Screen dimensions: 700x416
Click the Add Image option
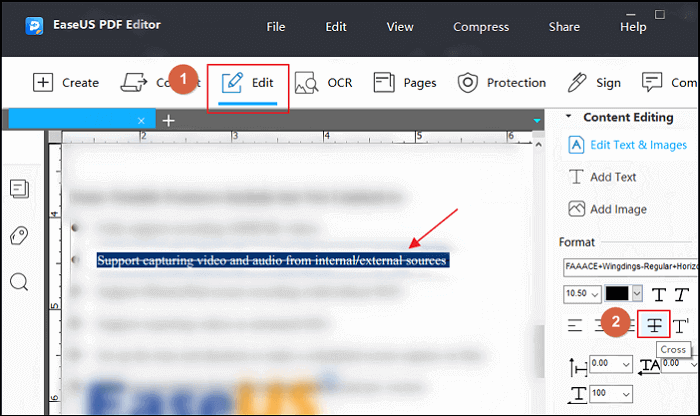tap(610, 209)
